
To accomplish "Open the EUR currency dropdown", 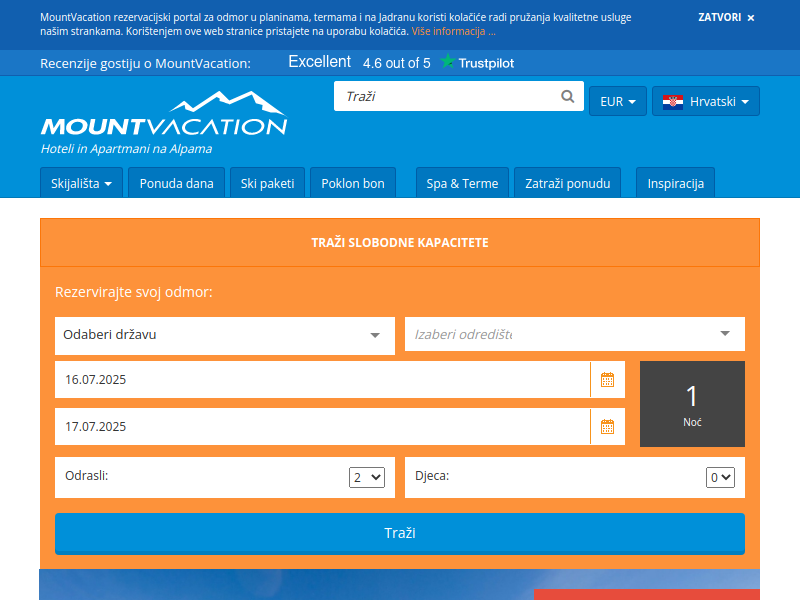I will tap(617, 101).
